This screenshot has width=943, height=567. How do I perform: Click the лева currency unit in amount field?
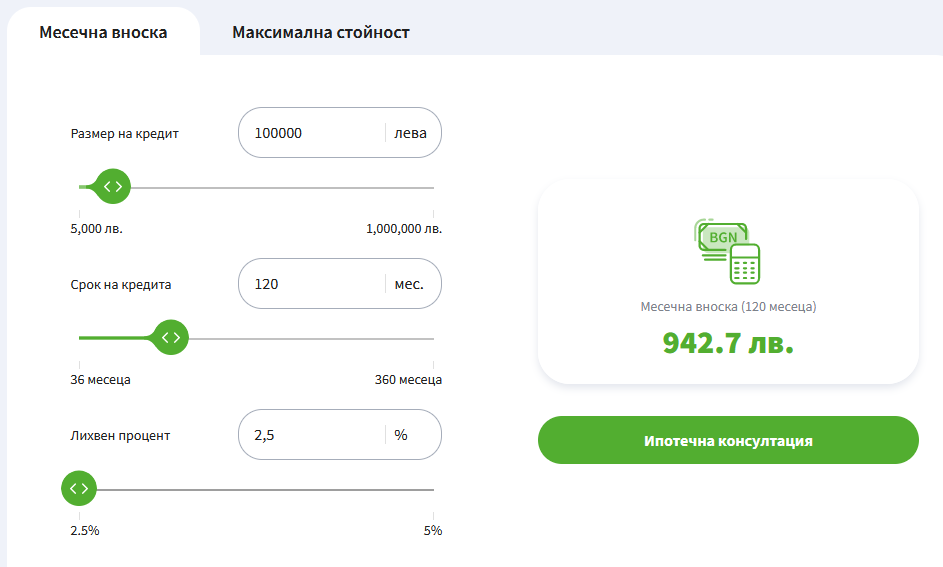point(410,133)
